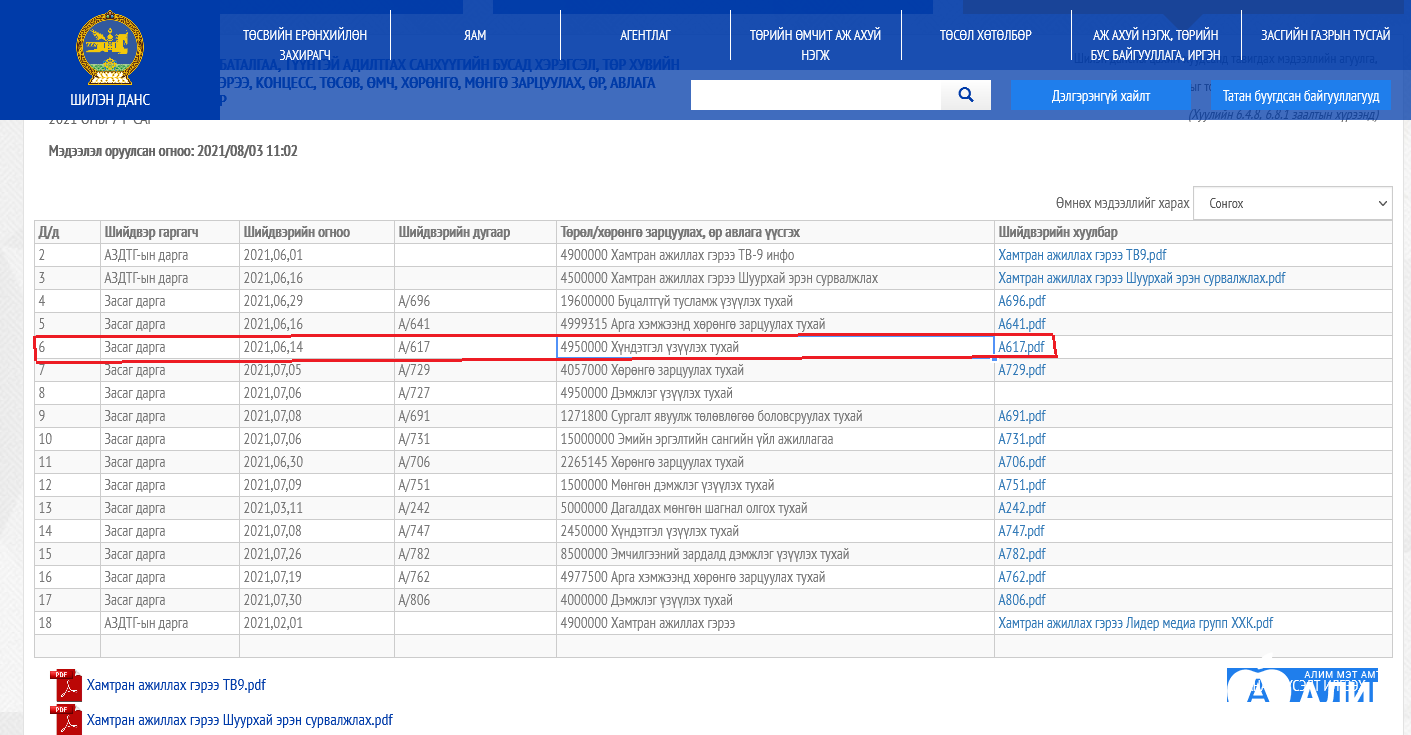Viewport: 1411px width, 735px height.
Task: Open the A731.pdf link
Action: [1021, 439]
